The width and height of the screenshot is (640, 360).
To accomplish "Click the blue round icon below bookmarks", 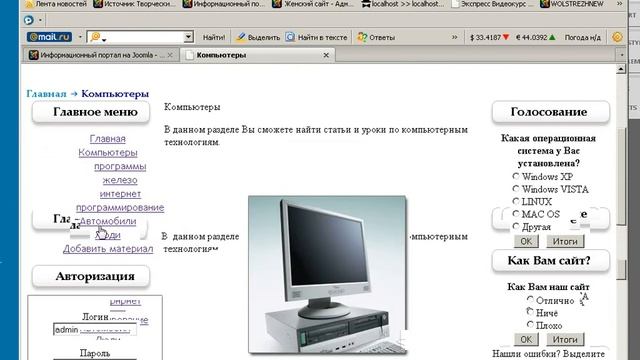I will coord(29,20).
